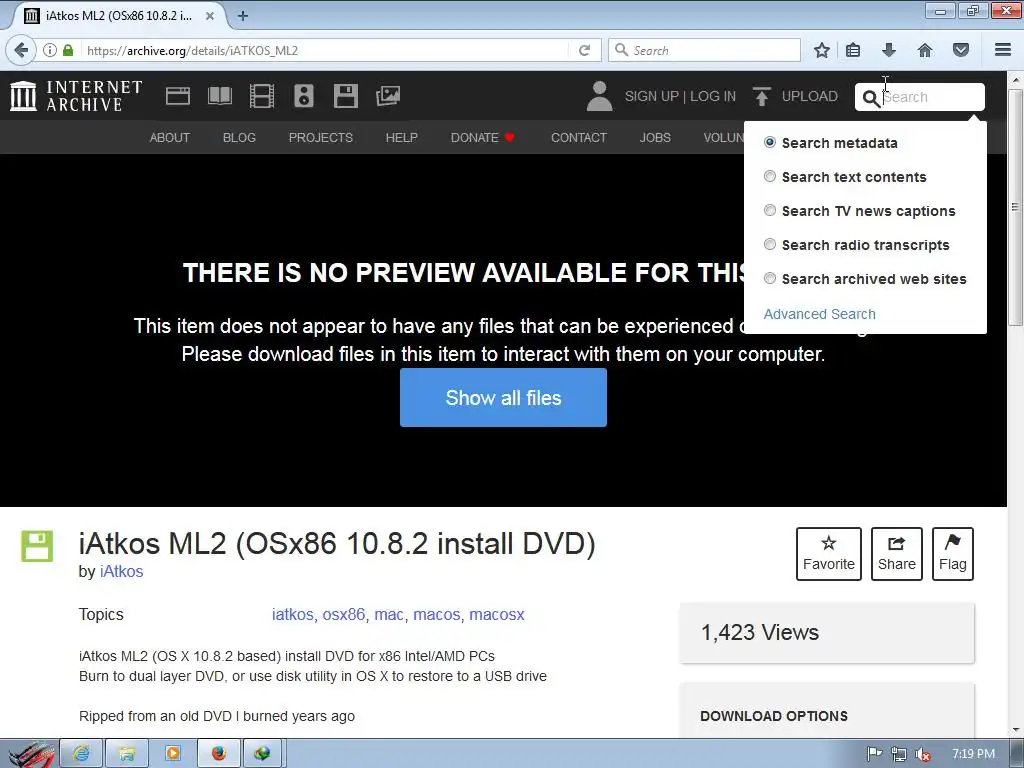The width and height of the screenshot is (1024, 768).
Task: Flag this item with Flag button
Action: (x=953, y=554)
